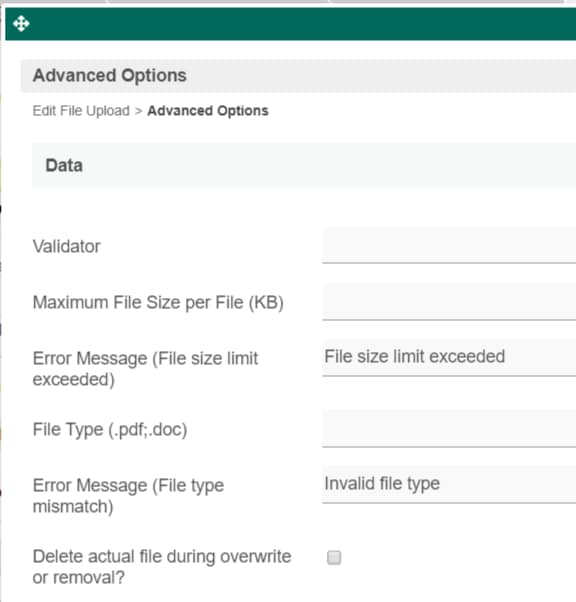Collapse the Data section header

304,165
